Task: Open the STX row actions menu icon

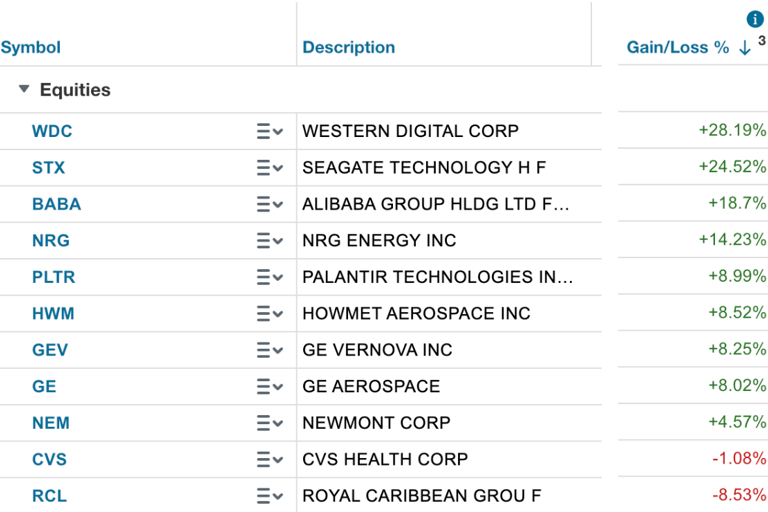Action: pyautogui.click(x=269, y=168)
